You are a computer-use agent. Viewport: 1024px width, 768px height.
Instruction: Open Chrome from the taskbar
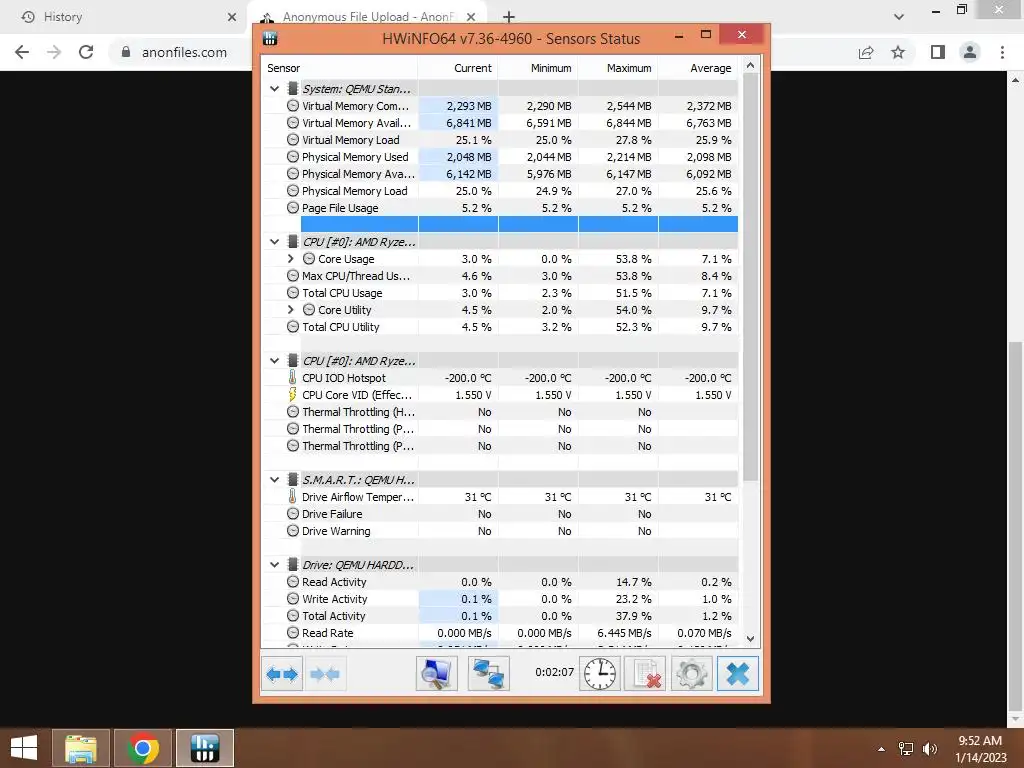click(x=143, y=748)
